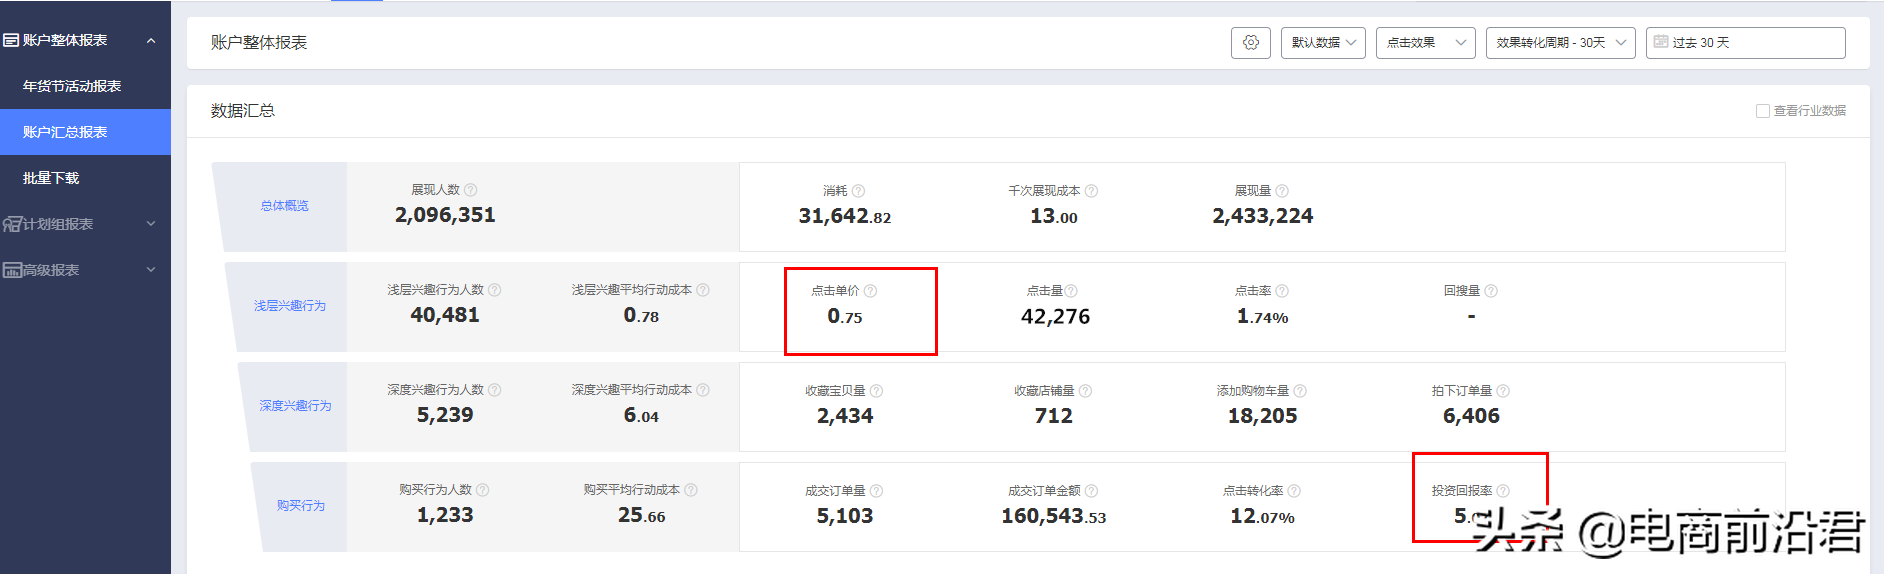Click help icon next to 成交订单金额
The height and width of the screenshot is (574, 1884).
(1091, 491)
